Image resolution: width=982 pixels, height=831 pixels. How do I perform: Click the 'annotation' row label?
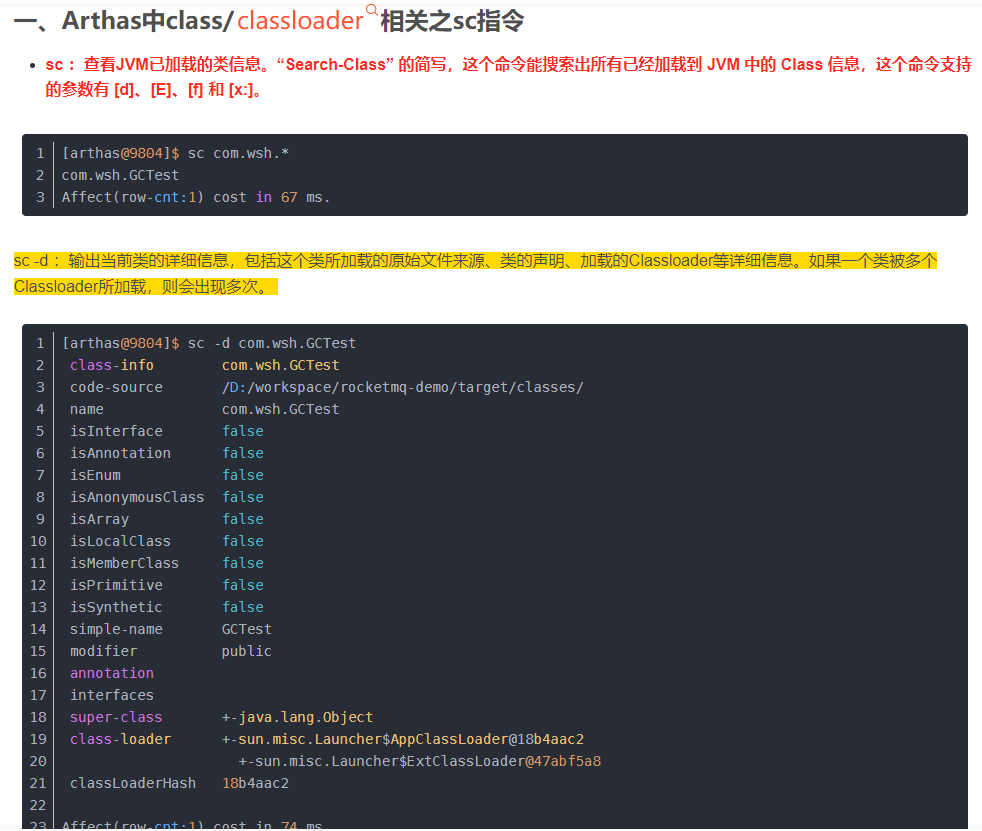click(x=111, y=673)
